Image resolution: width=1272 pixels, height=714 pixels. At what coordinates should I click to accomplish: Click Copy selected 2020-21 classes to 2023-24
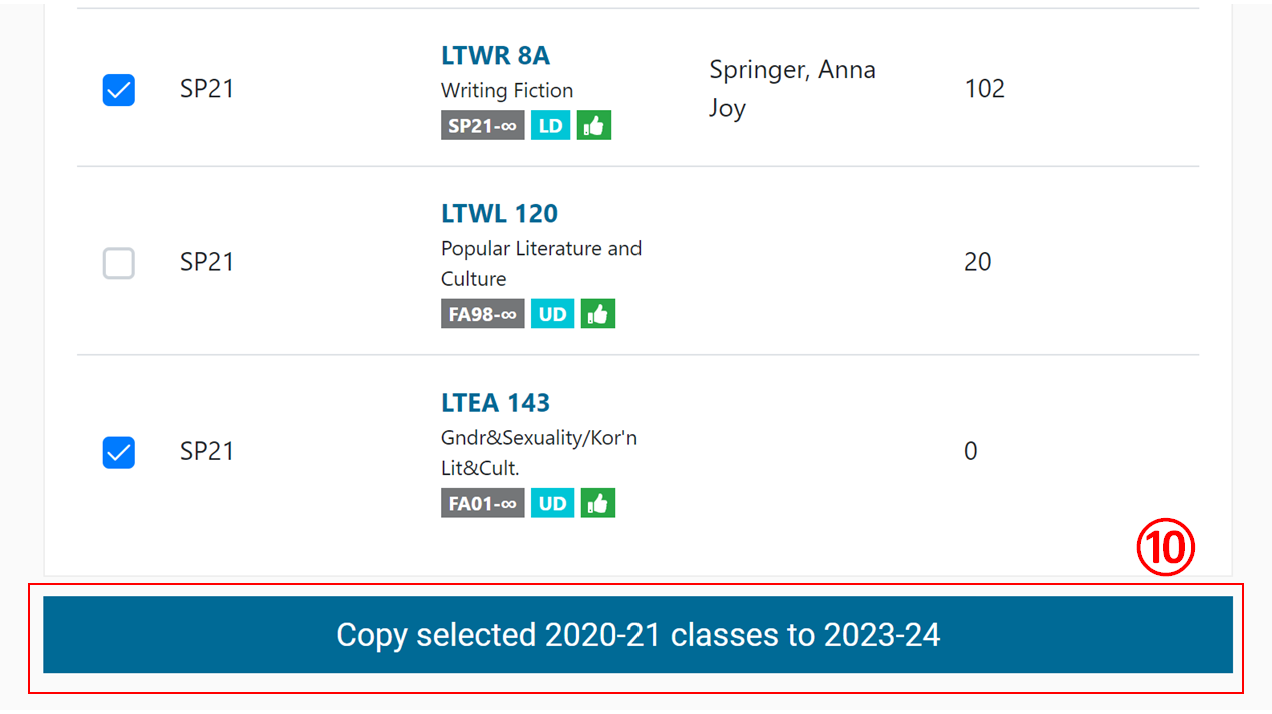638,635
